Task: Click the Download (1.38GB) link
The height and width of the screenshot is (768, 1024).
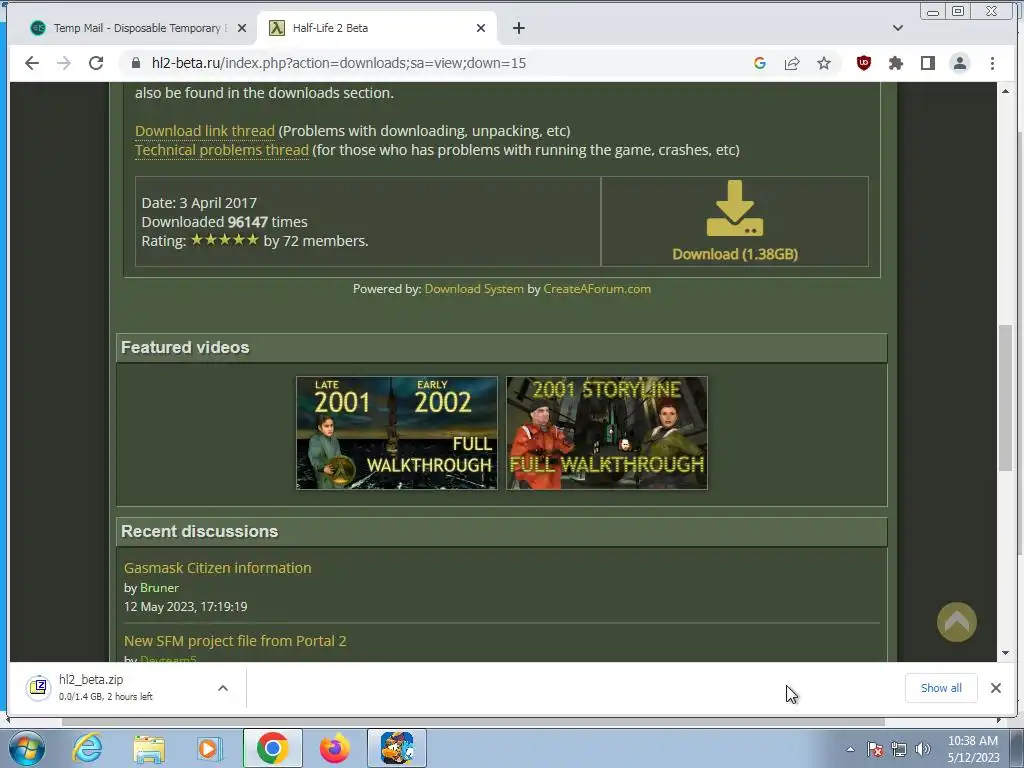Action: click(735, 254)
